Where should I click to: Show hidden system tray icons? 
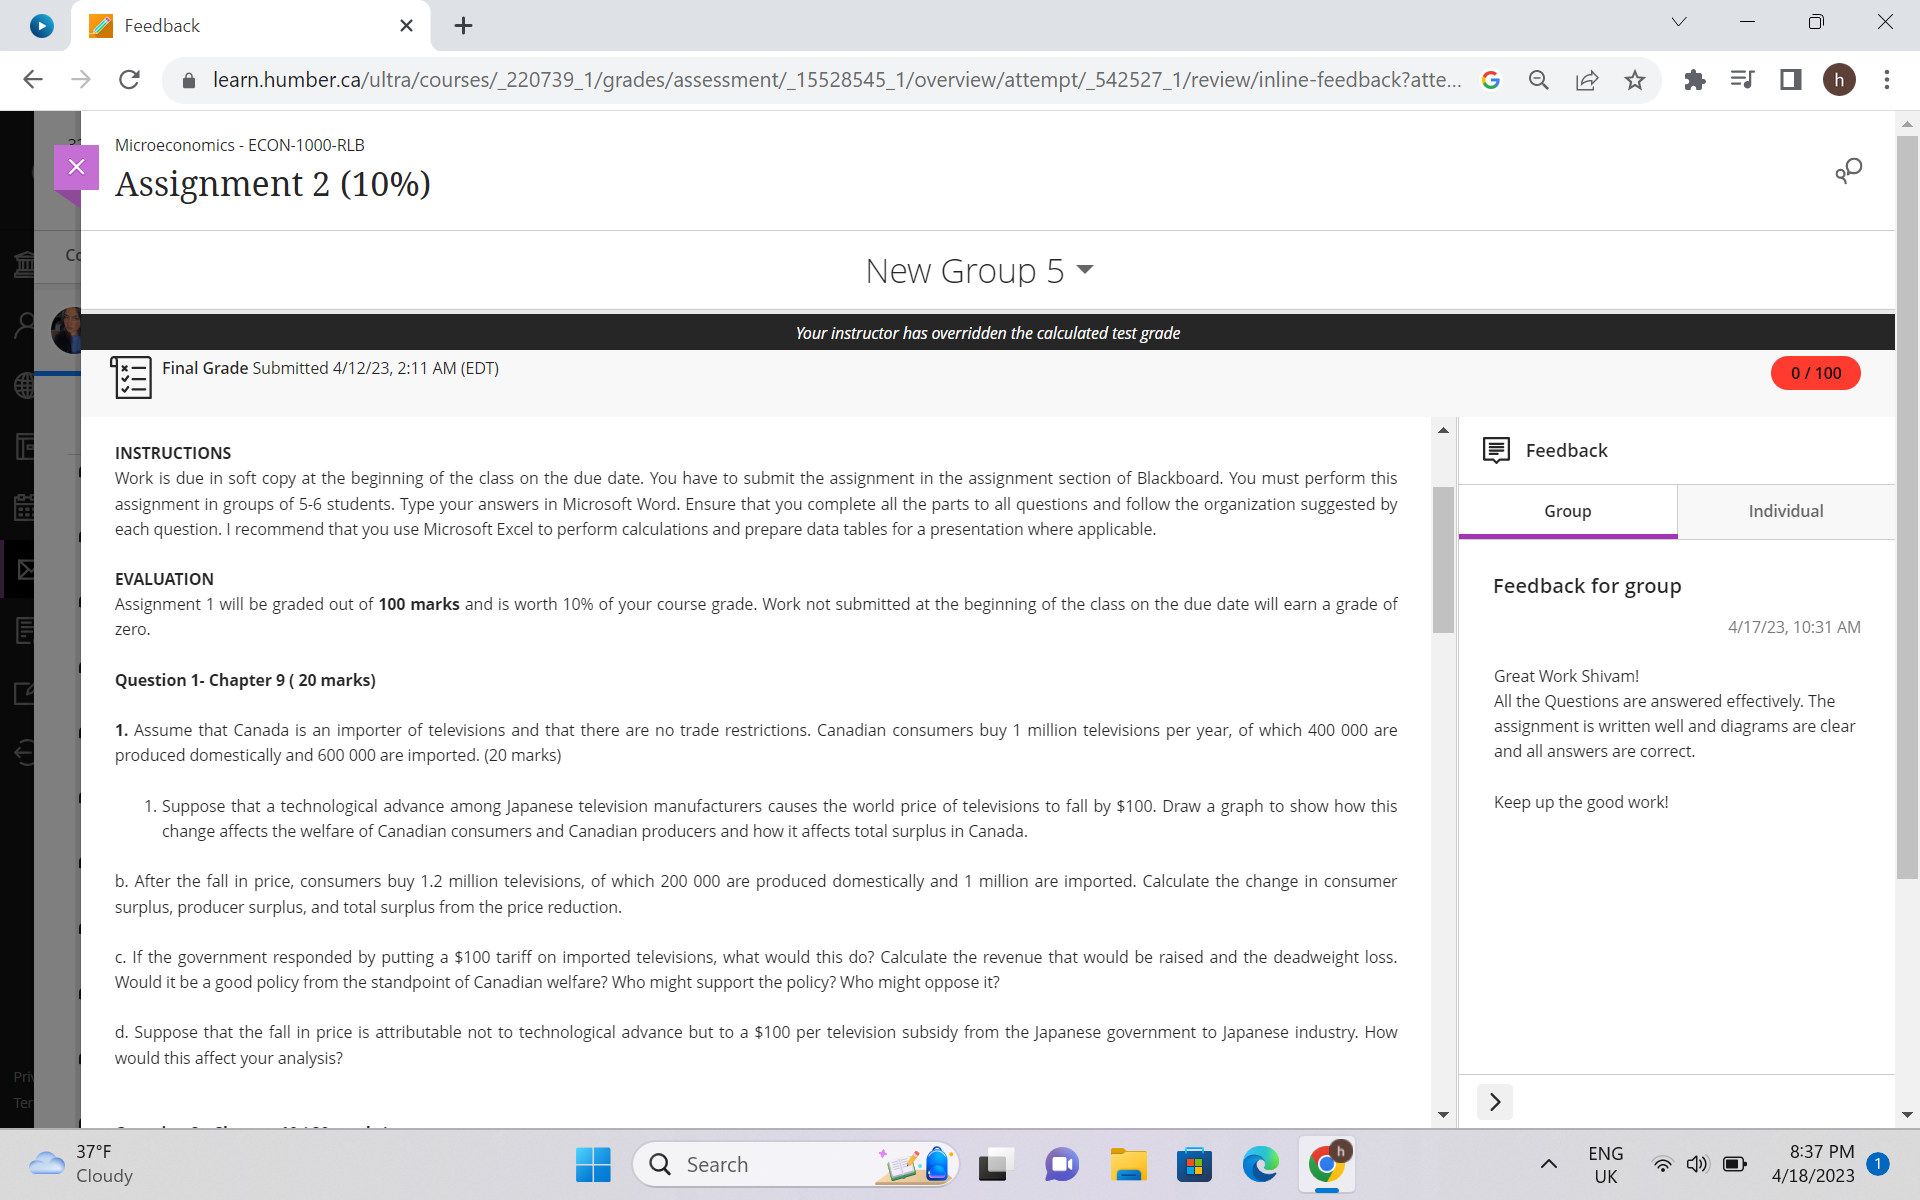(x=1548, y=1164)
